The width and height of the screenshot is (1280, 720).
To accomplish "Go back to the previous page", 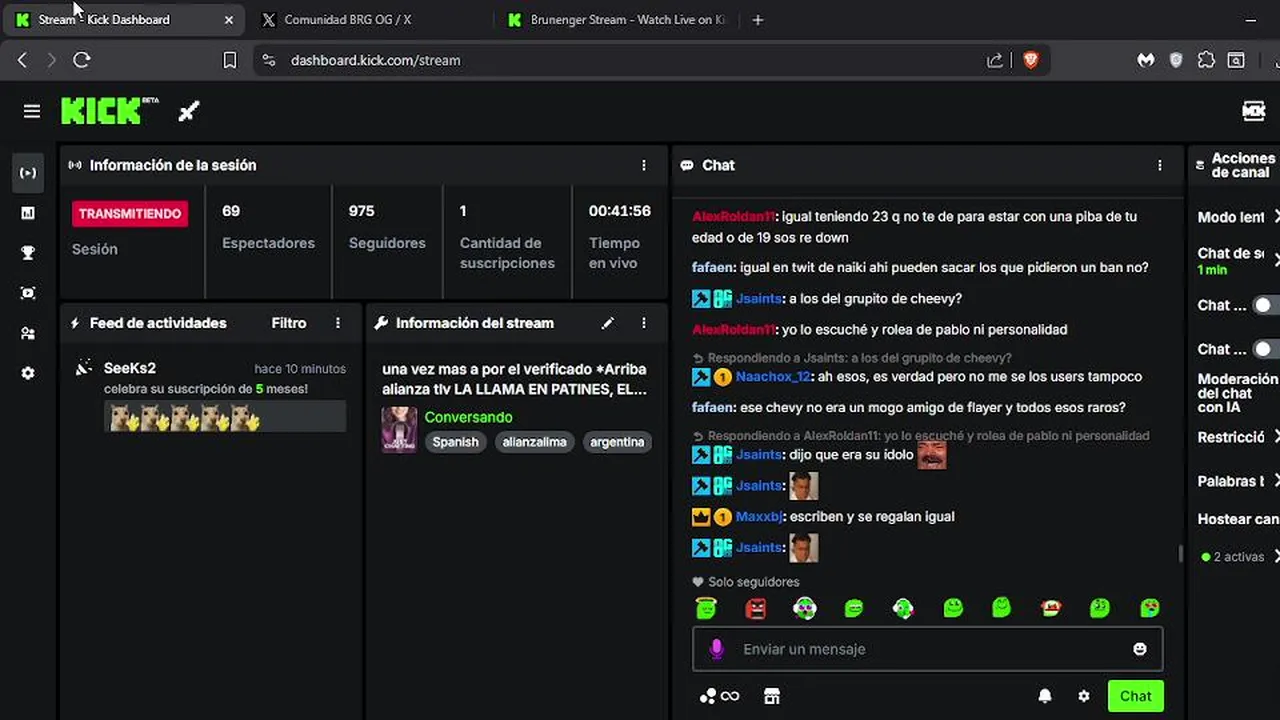I will click(x=22, y=60).
